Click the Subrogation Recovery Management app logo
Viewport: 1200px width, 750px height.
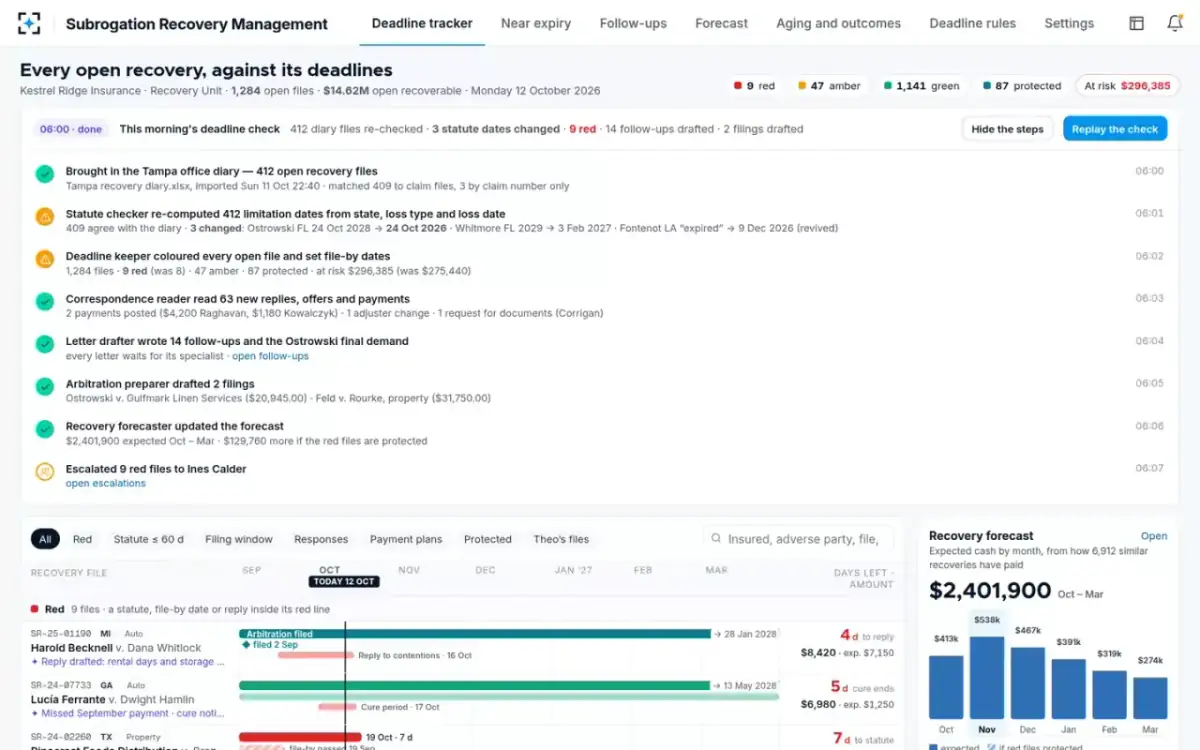pos(30,23)
